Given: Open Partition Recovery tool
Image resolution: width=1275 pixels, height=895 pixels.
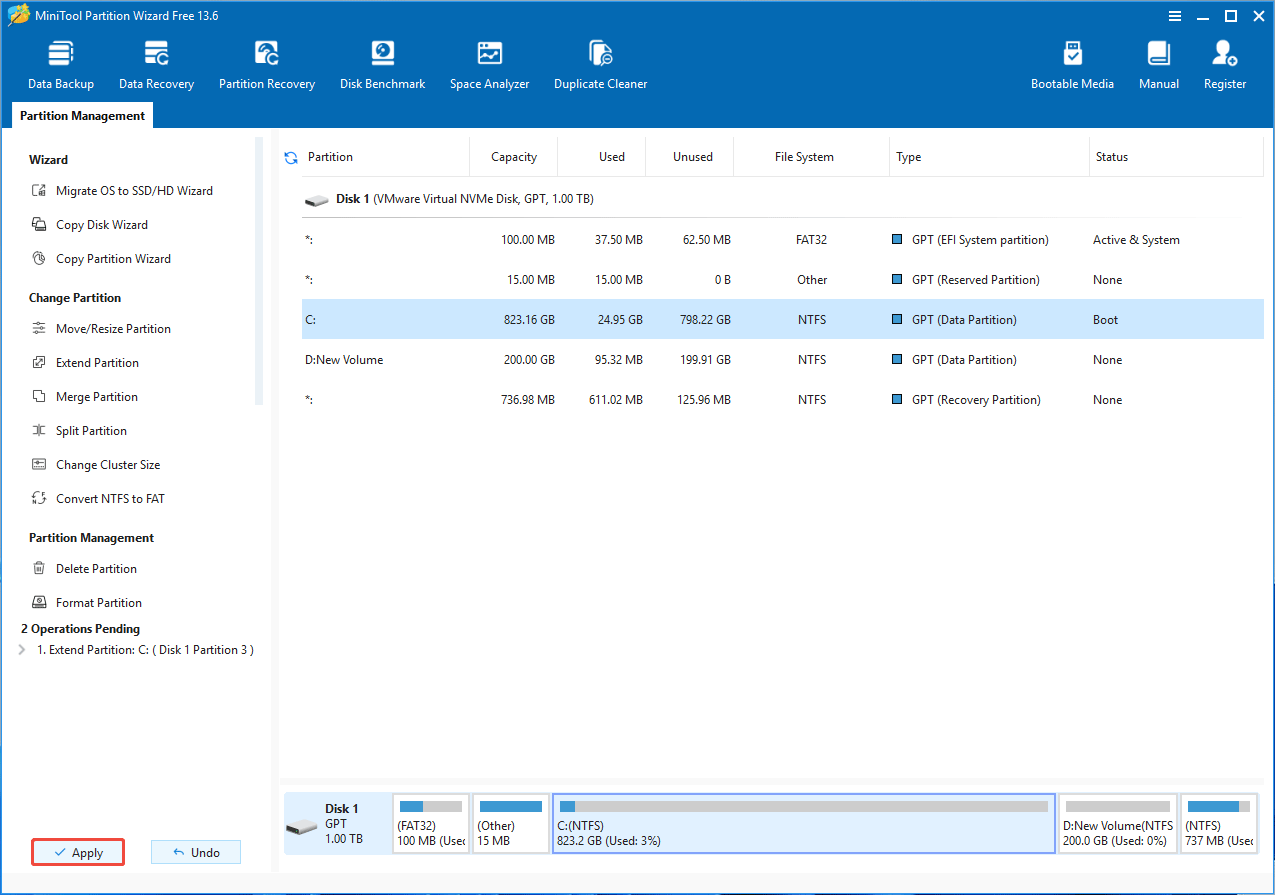Looking at the screenshot, I should click(267, 66).
